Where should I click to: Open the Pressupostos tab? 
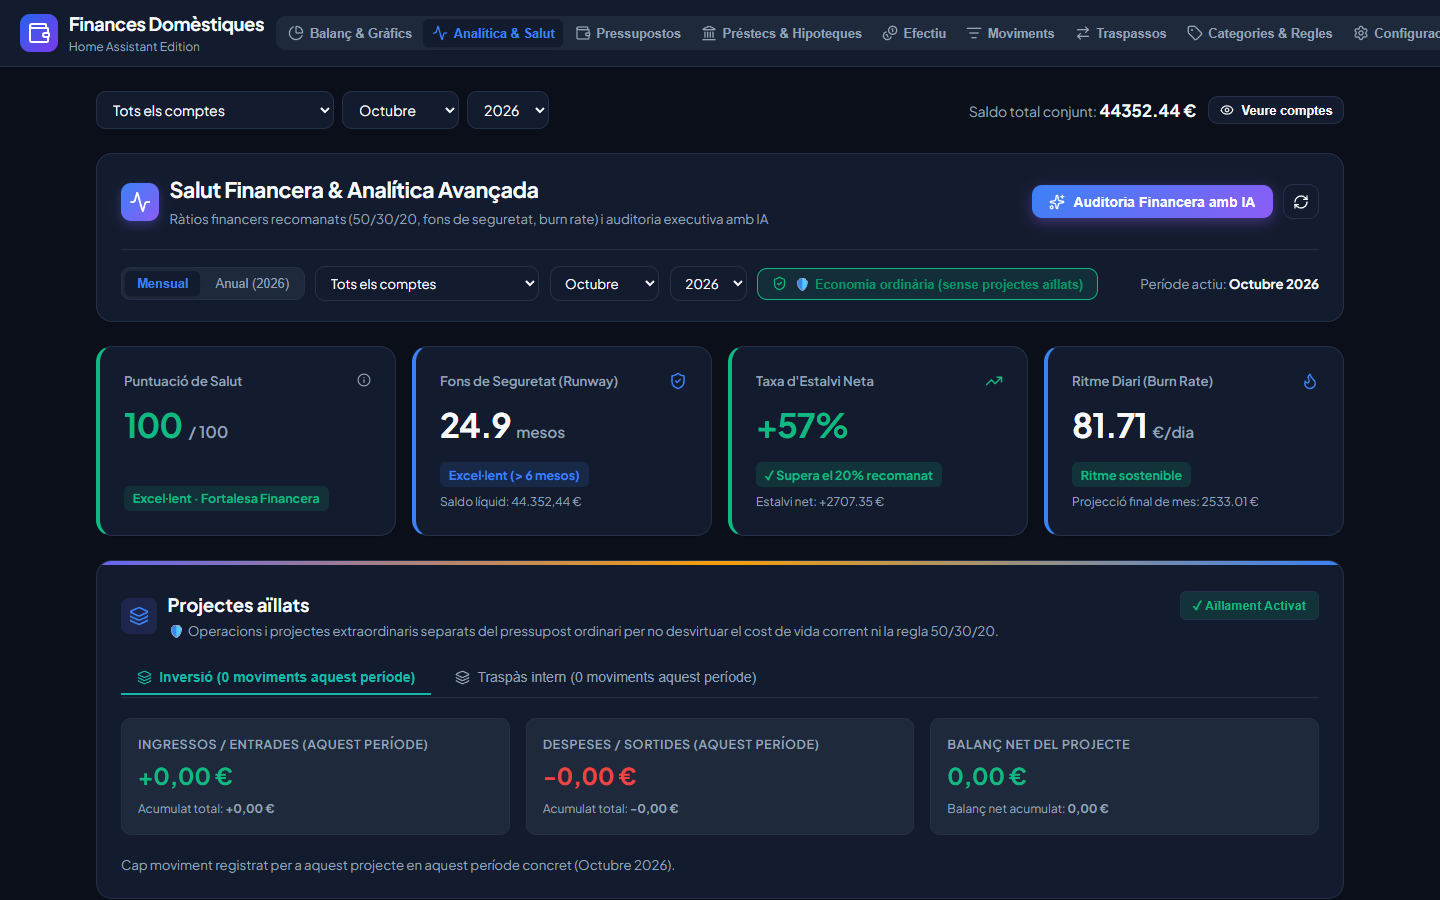(x=628, y=33)
